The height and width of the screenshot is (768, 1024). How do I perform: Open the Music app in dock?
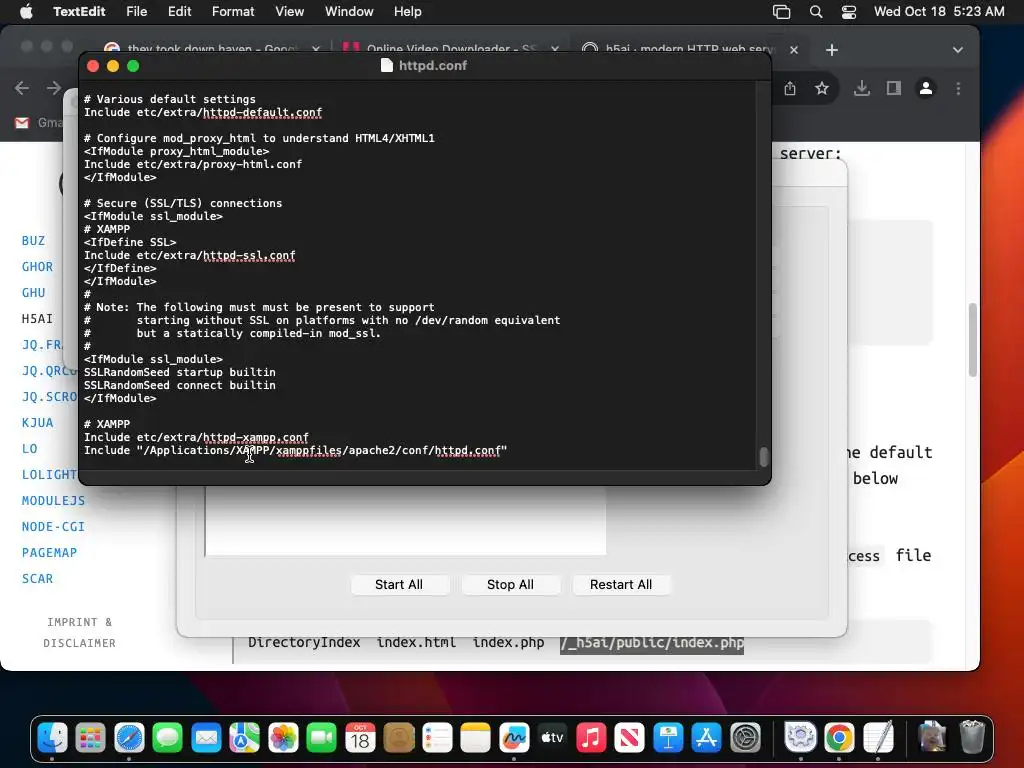coord(591,739)
